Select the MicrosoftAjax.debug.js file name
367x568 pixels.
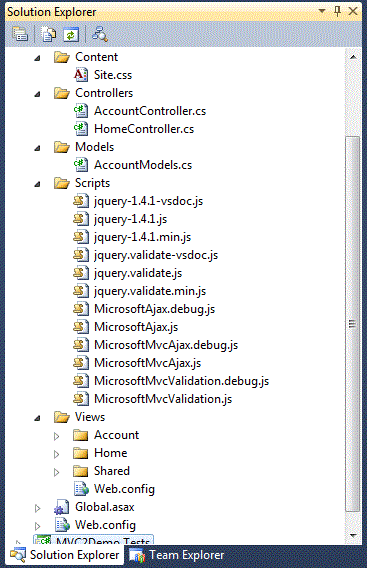[x=154, y=309]
